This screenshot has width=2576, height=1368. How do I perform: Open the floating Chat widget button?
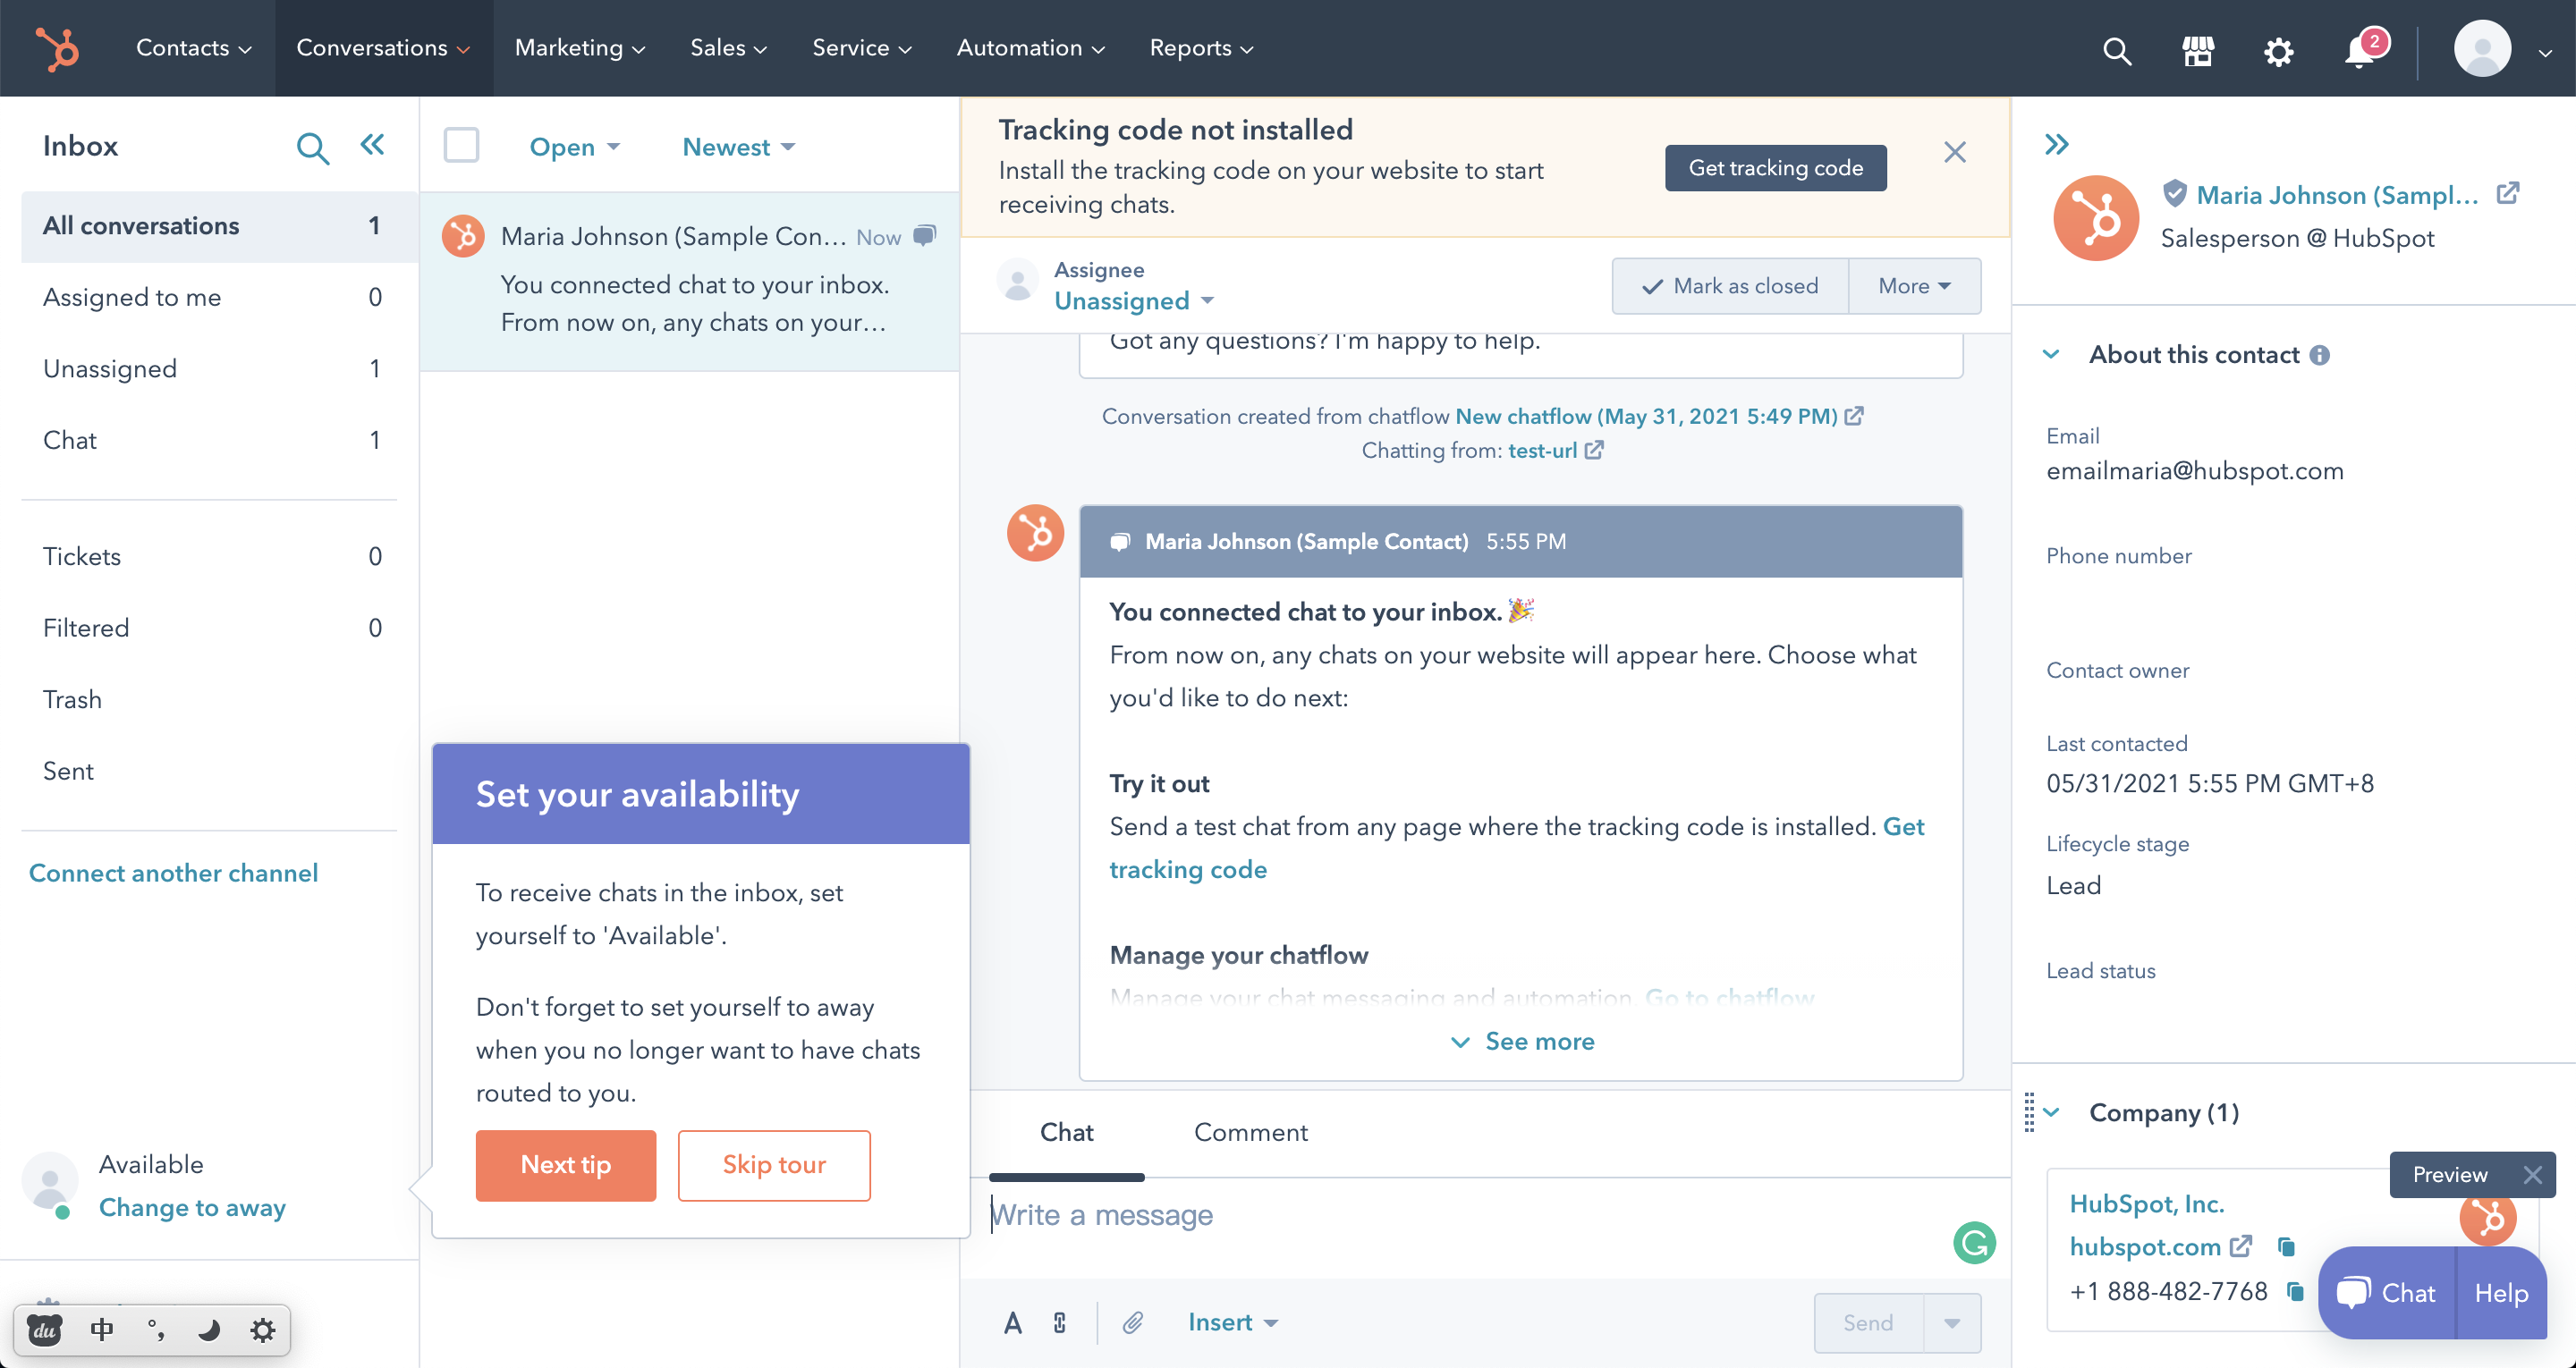pos(2386,1293)
